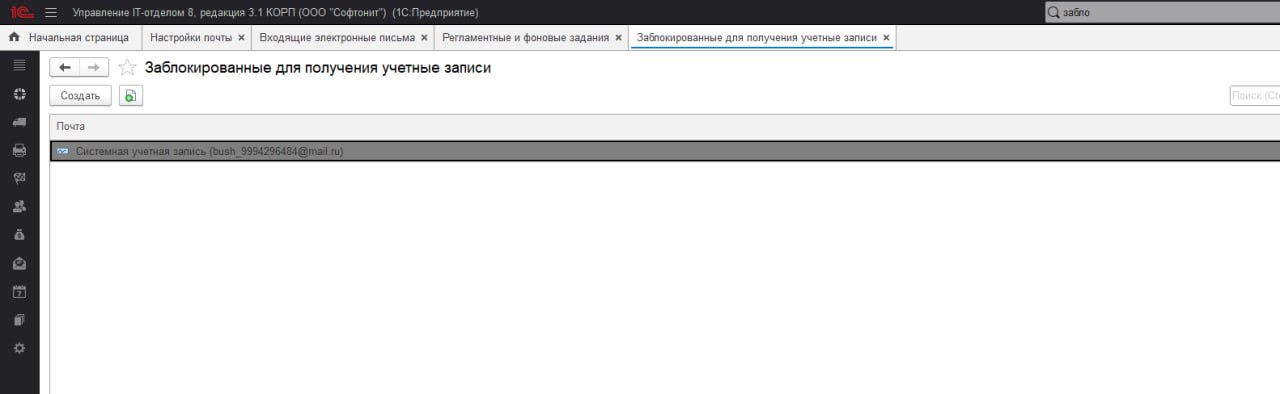Select row 'Системная учетная запись (bush_9994296484@mail.ru)'
The image size is (1280, 394).
point(664,151)
